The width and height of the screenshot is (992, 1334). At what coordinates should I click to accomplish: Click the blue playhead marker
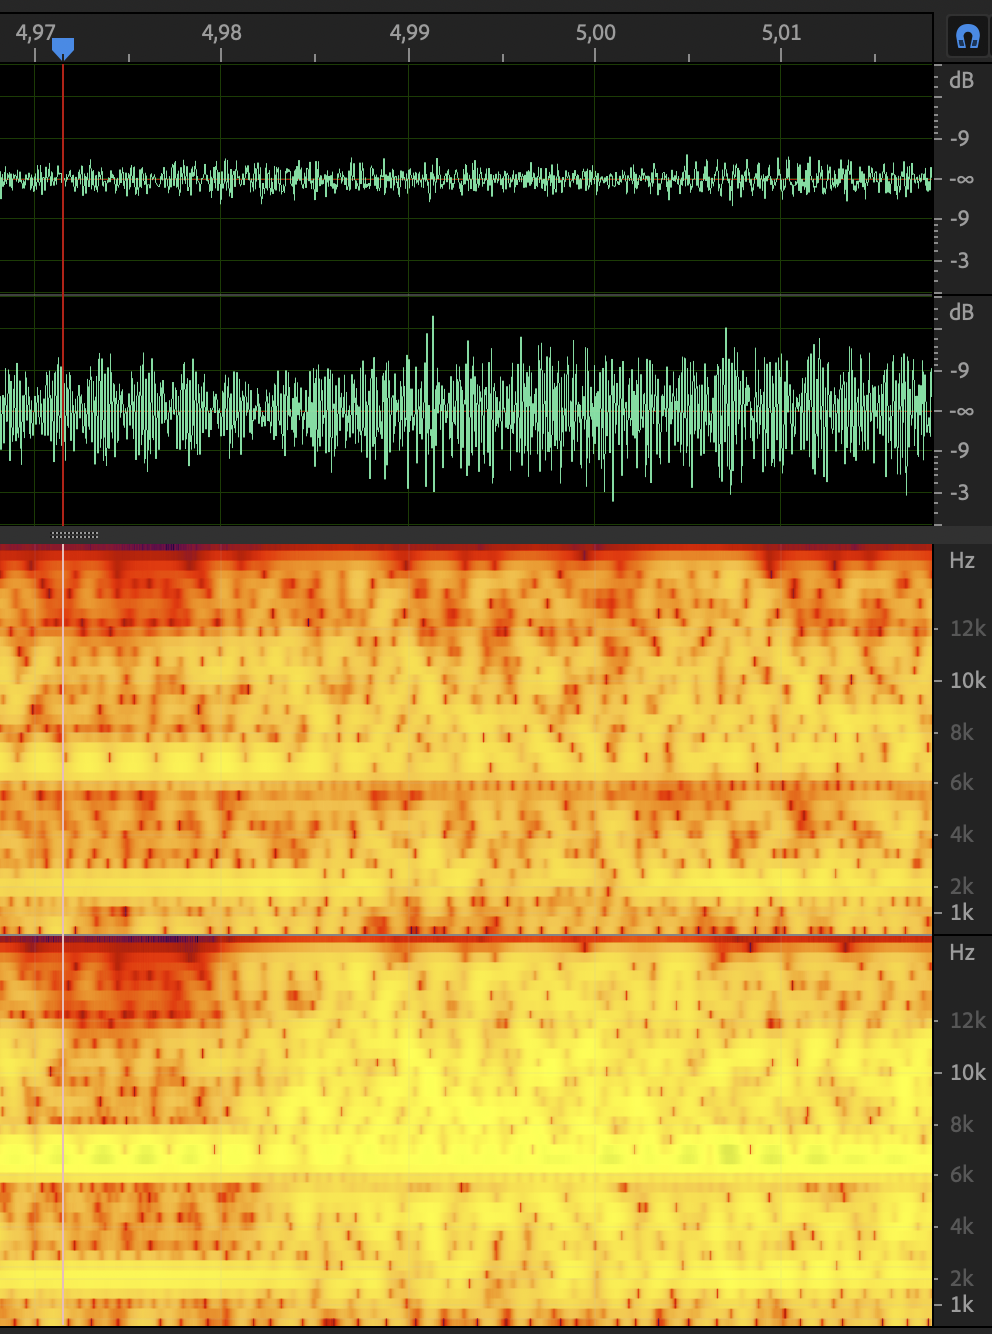coord(63,47)
